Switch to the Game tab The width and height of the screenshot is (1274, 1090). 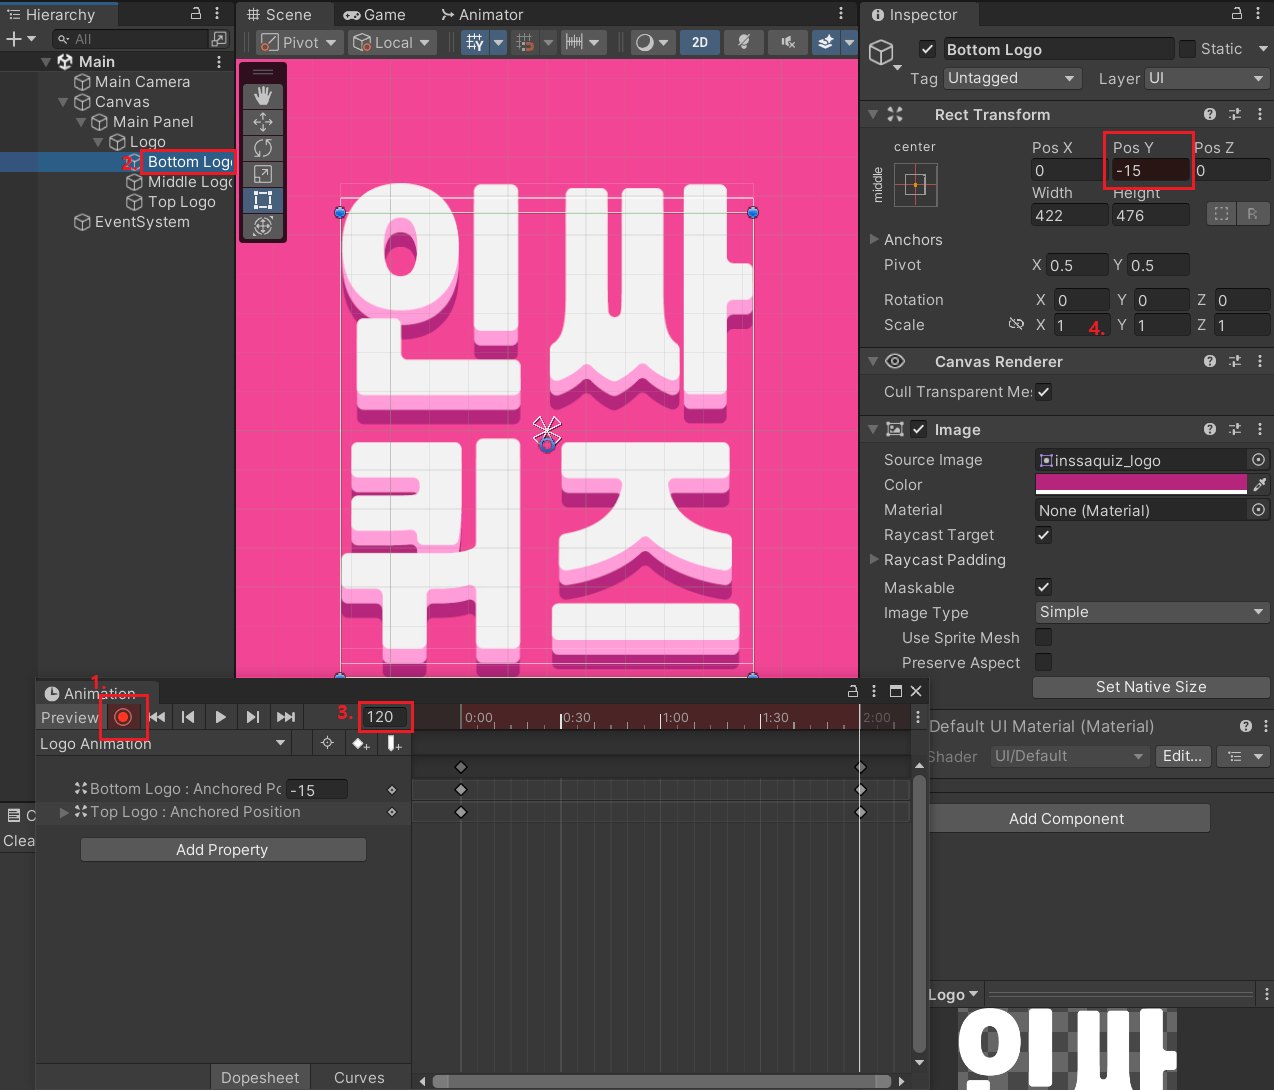[x=374, y=14]
